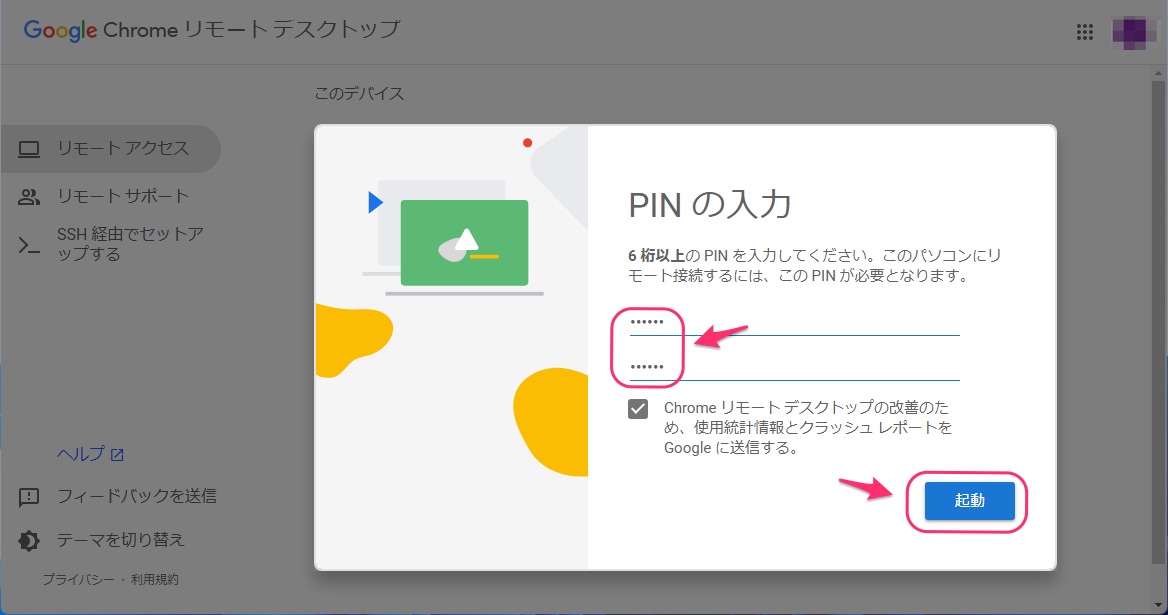Screen dimensions: 1168x615
Task: Click the statistics checkbox label text
Action: point(808,428)
